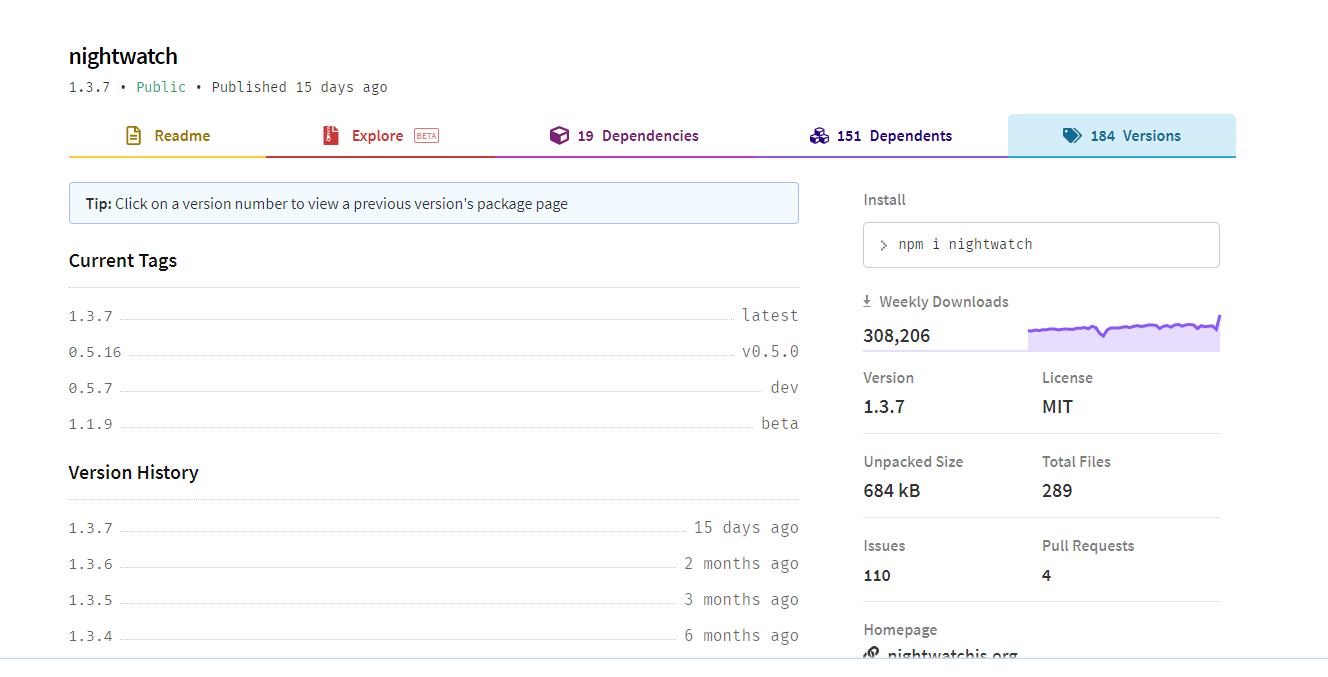This screenshot has height=677, width=1328.
Task: Open the Readme tab
Action: point(167,136)
